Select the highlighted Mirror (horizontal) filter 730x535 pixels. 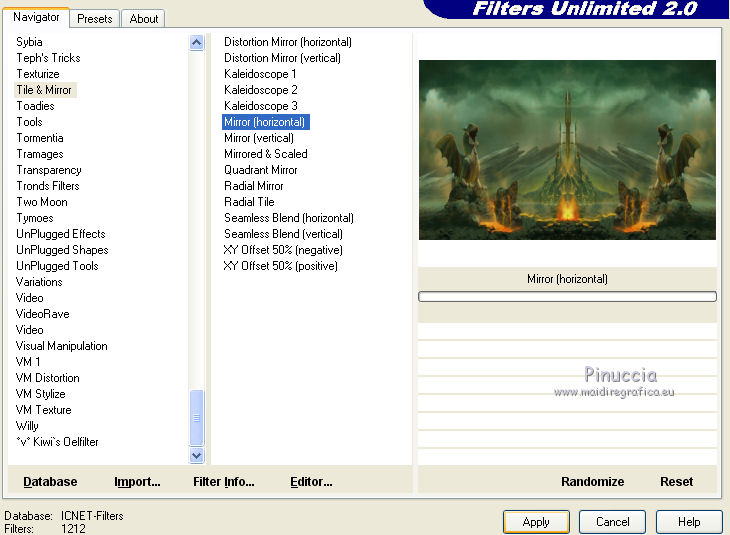click(265, 122)
